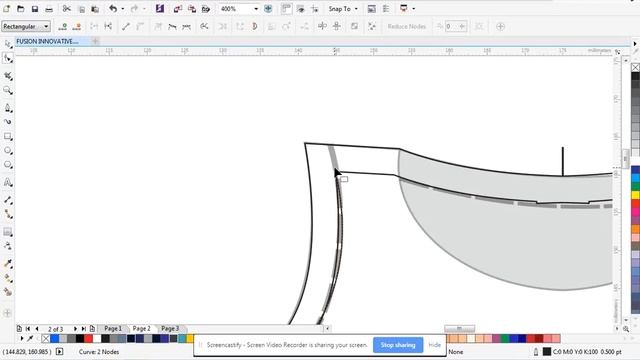Select the Freehand tool

point(8,108)
